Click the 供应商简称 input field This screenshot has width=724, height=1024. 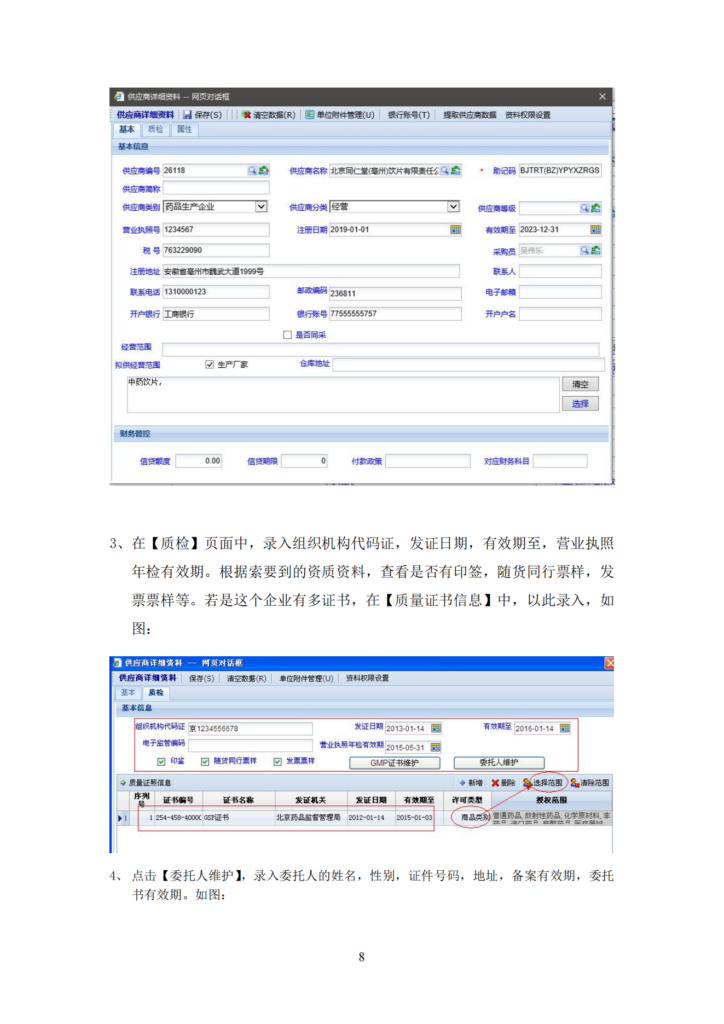click(215, 189)
